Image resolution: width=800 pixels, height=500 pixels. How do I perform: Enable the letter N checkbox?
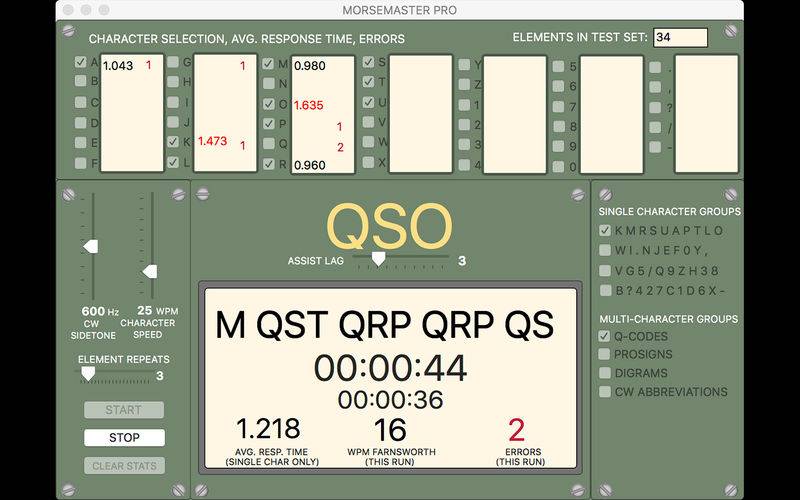click(268, 83)
